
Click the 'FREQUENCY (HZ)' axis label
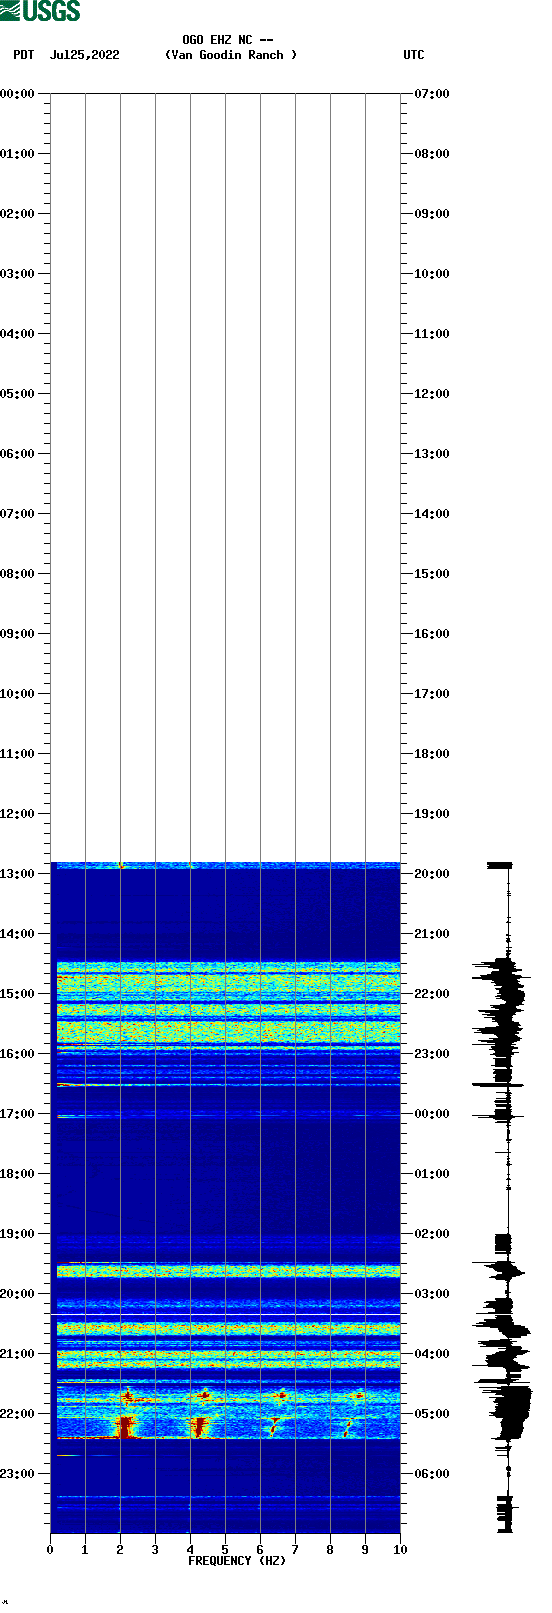coord(237,1561)
